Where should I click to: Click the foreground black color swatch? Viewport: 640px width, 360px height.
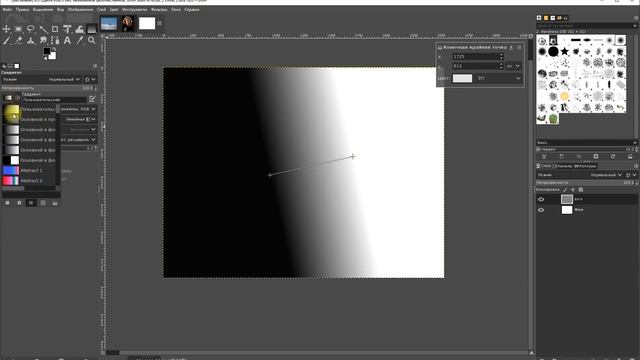click(47, 51)
